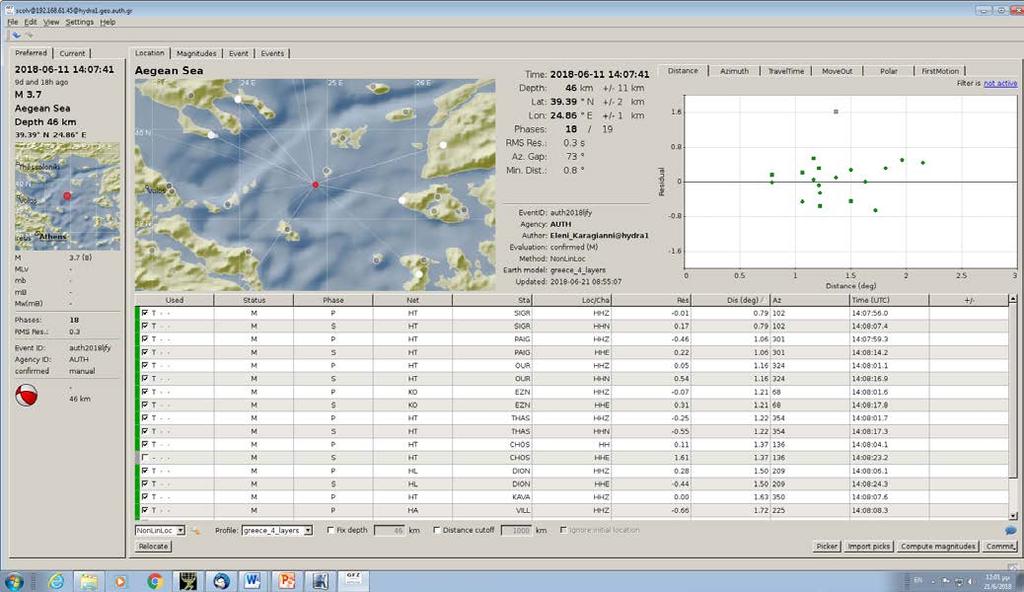Click the Picker button
This screenshot has height=592, width=1024.
(827, 546)
